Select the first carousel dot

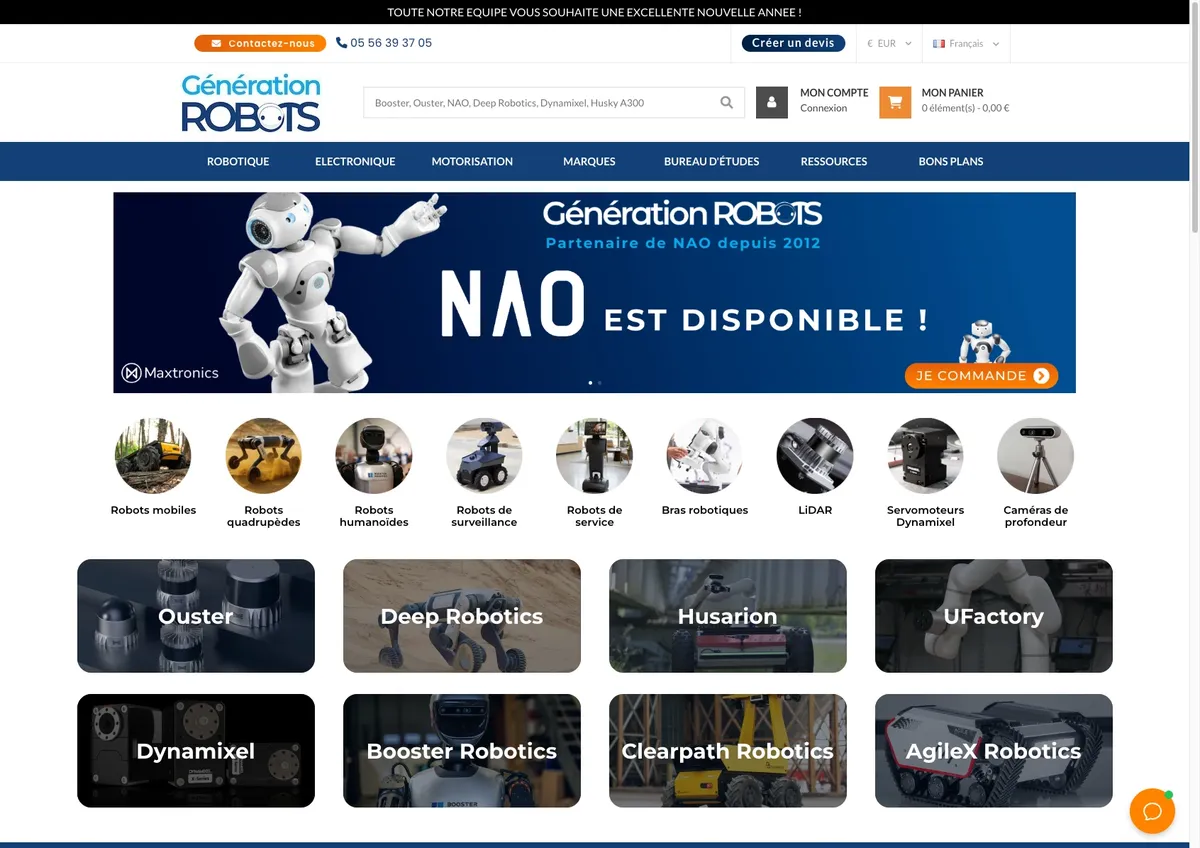[590, 383]
